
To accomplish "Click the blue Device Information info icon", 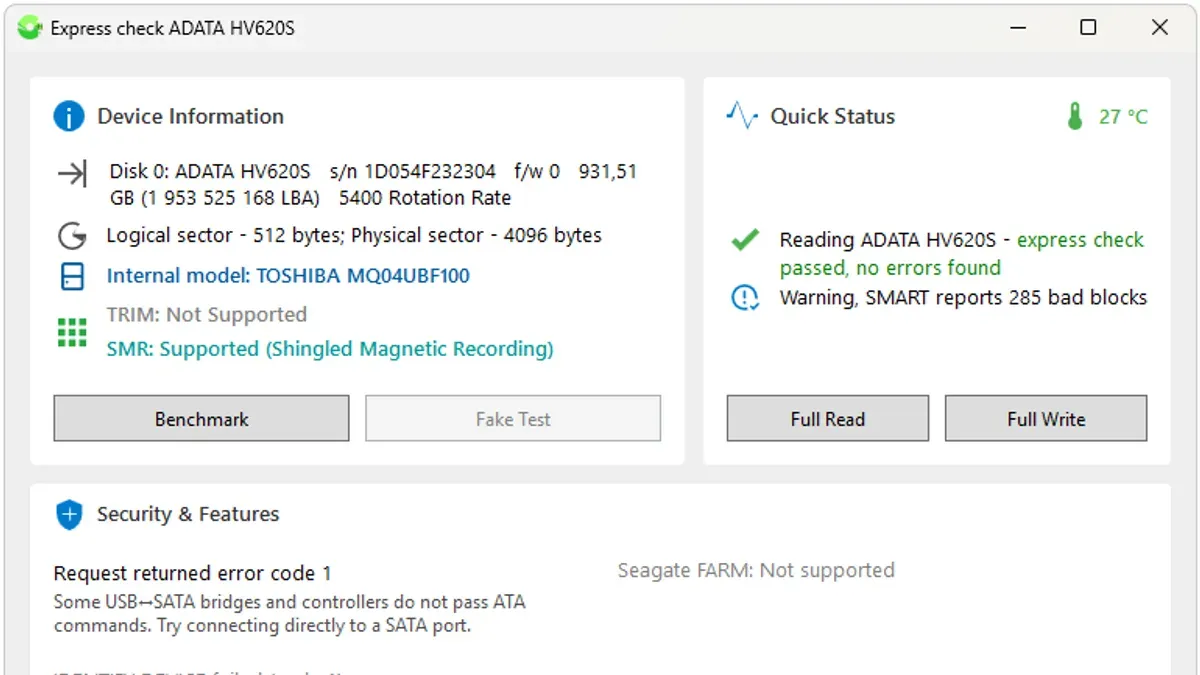I will click(68, 117).
